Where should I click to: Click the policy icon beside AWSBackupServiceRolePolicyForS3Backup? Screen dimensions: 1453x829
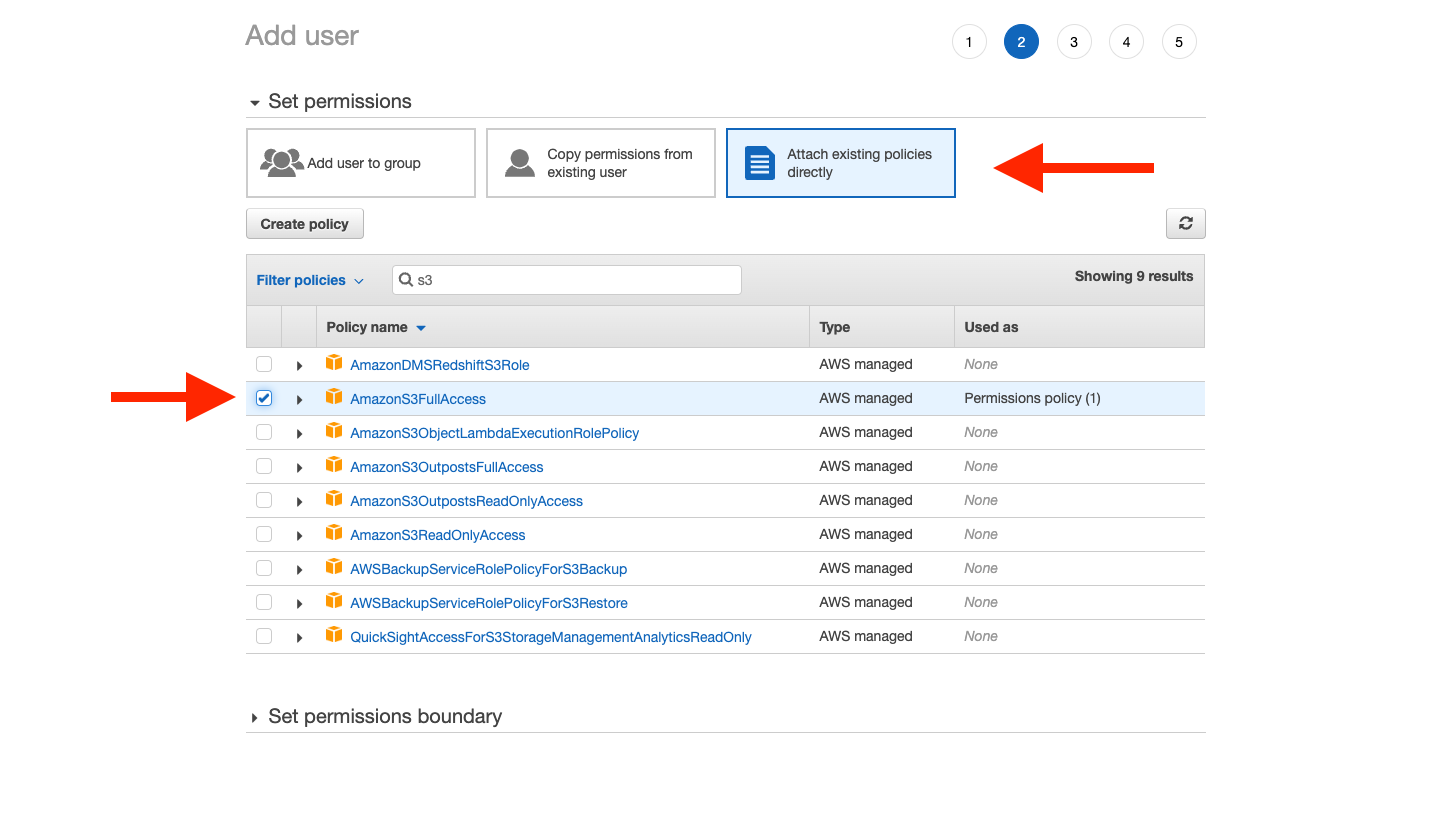pos(334,567)
